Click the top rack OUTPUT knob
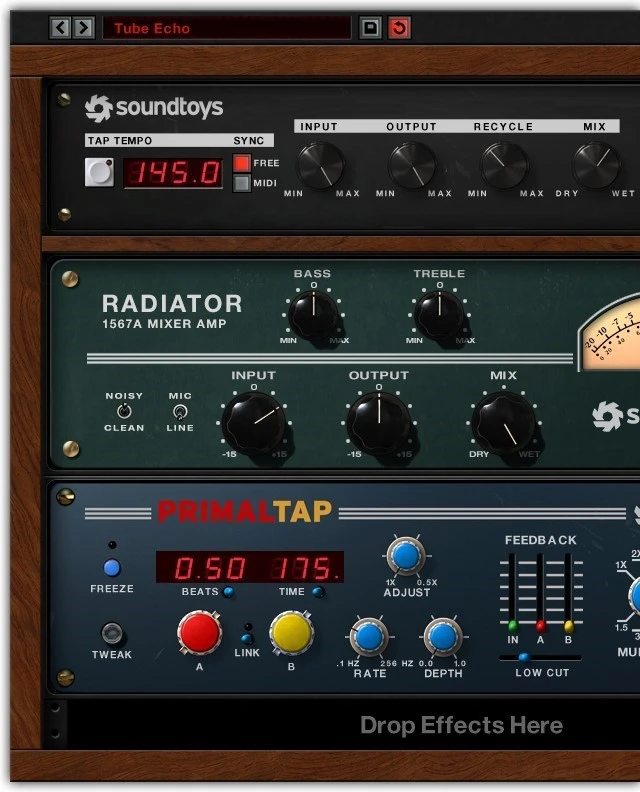The image size is (640, 792). (412, 166)
